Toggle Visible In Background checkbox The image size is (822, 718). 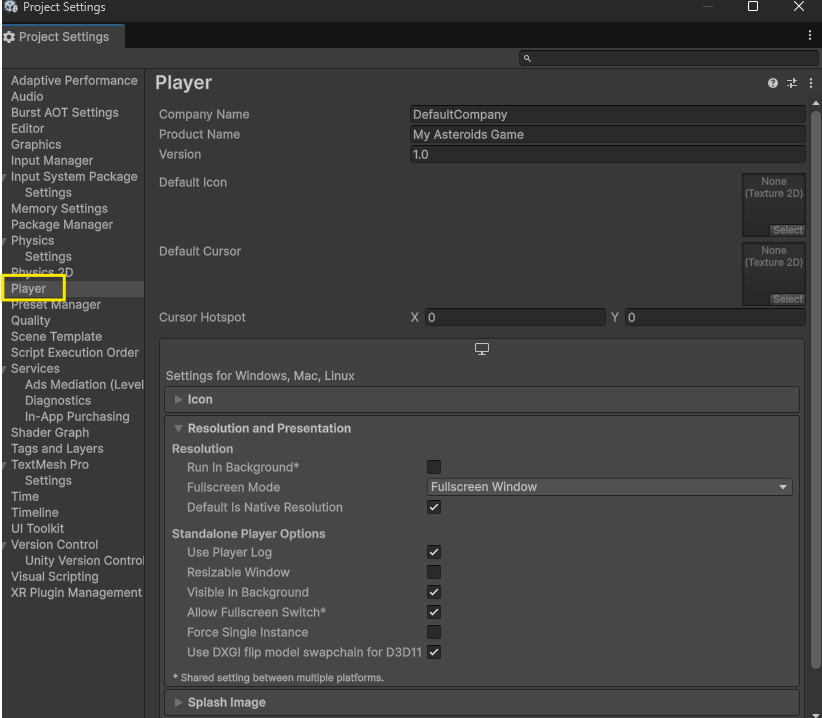click(x=434, y=592)
